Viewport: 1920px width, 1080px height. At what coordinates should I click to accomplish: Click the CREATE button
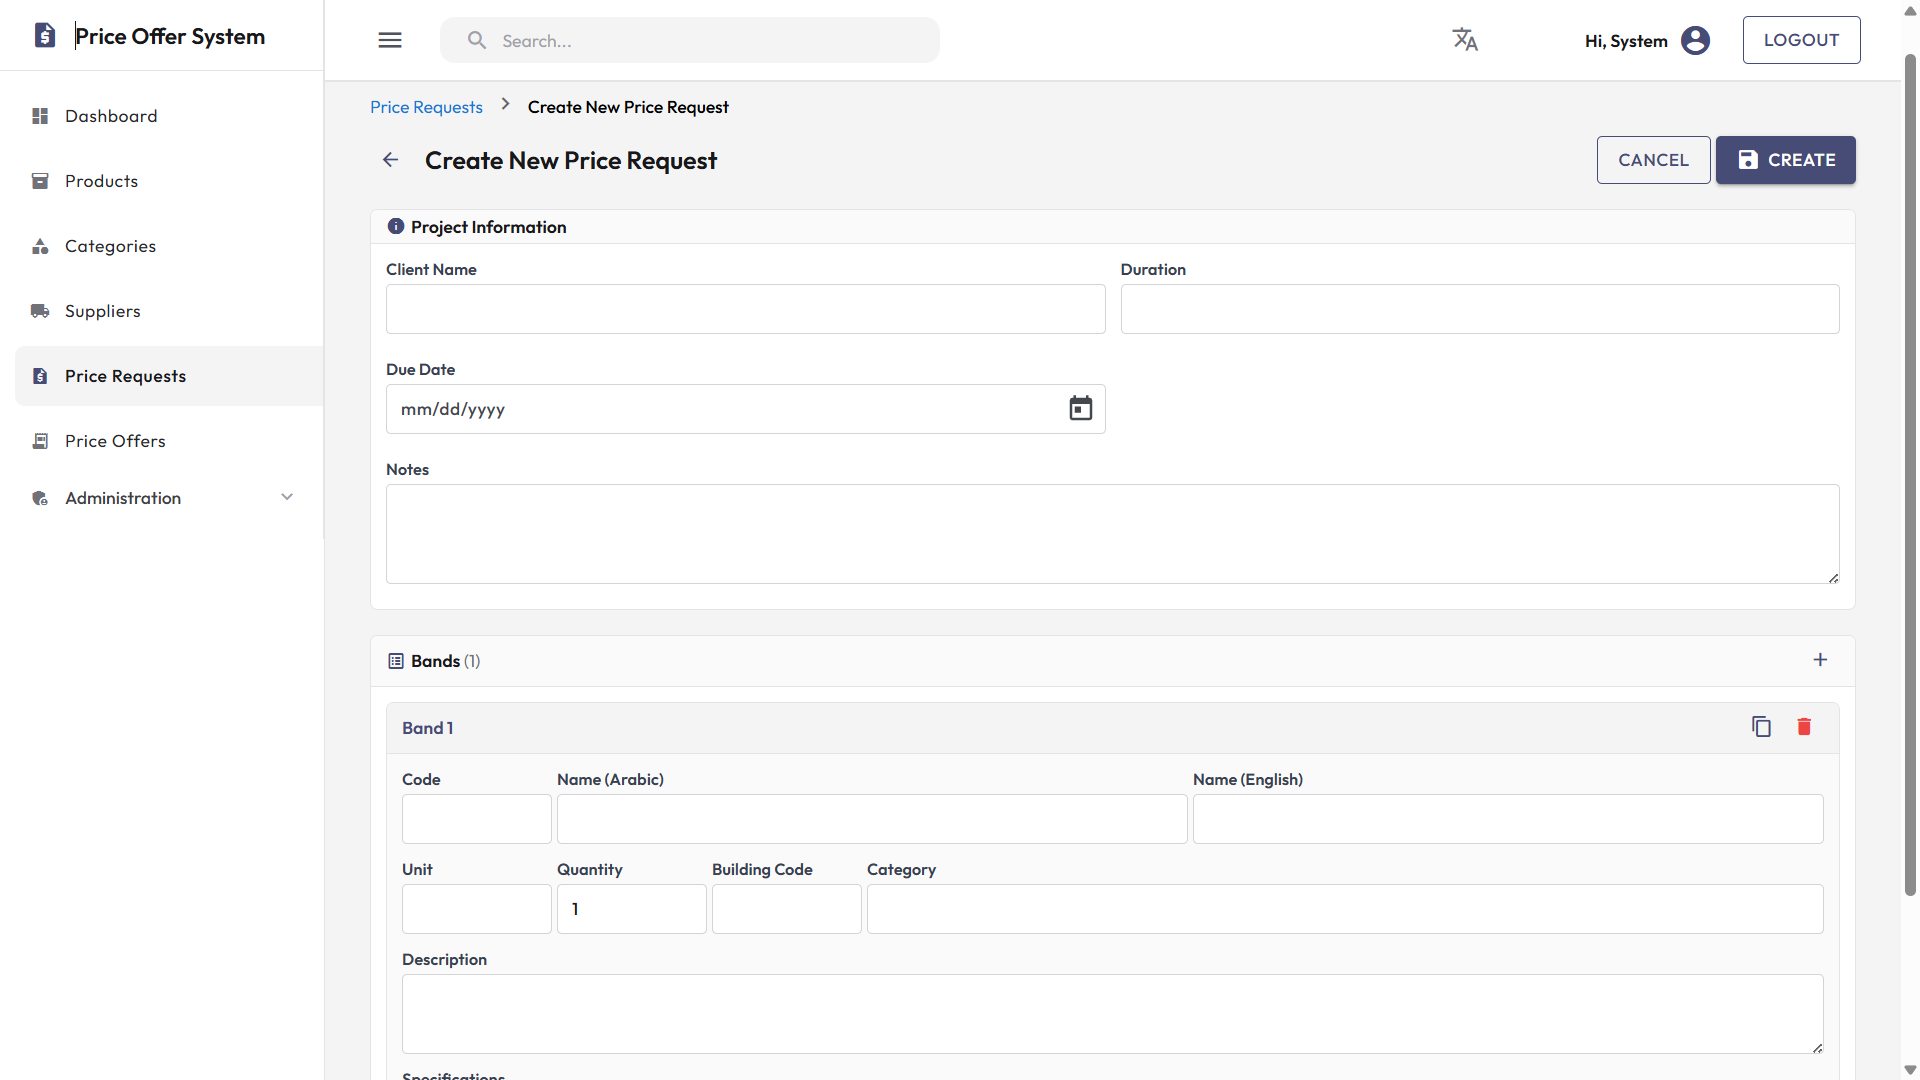[1785, 160]
